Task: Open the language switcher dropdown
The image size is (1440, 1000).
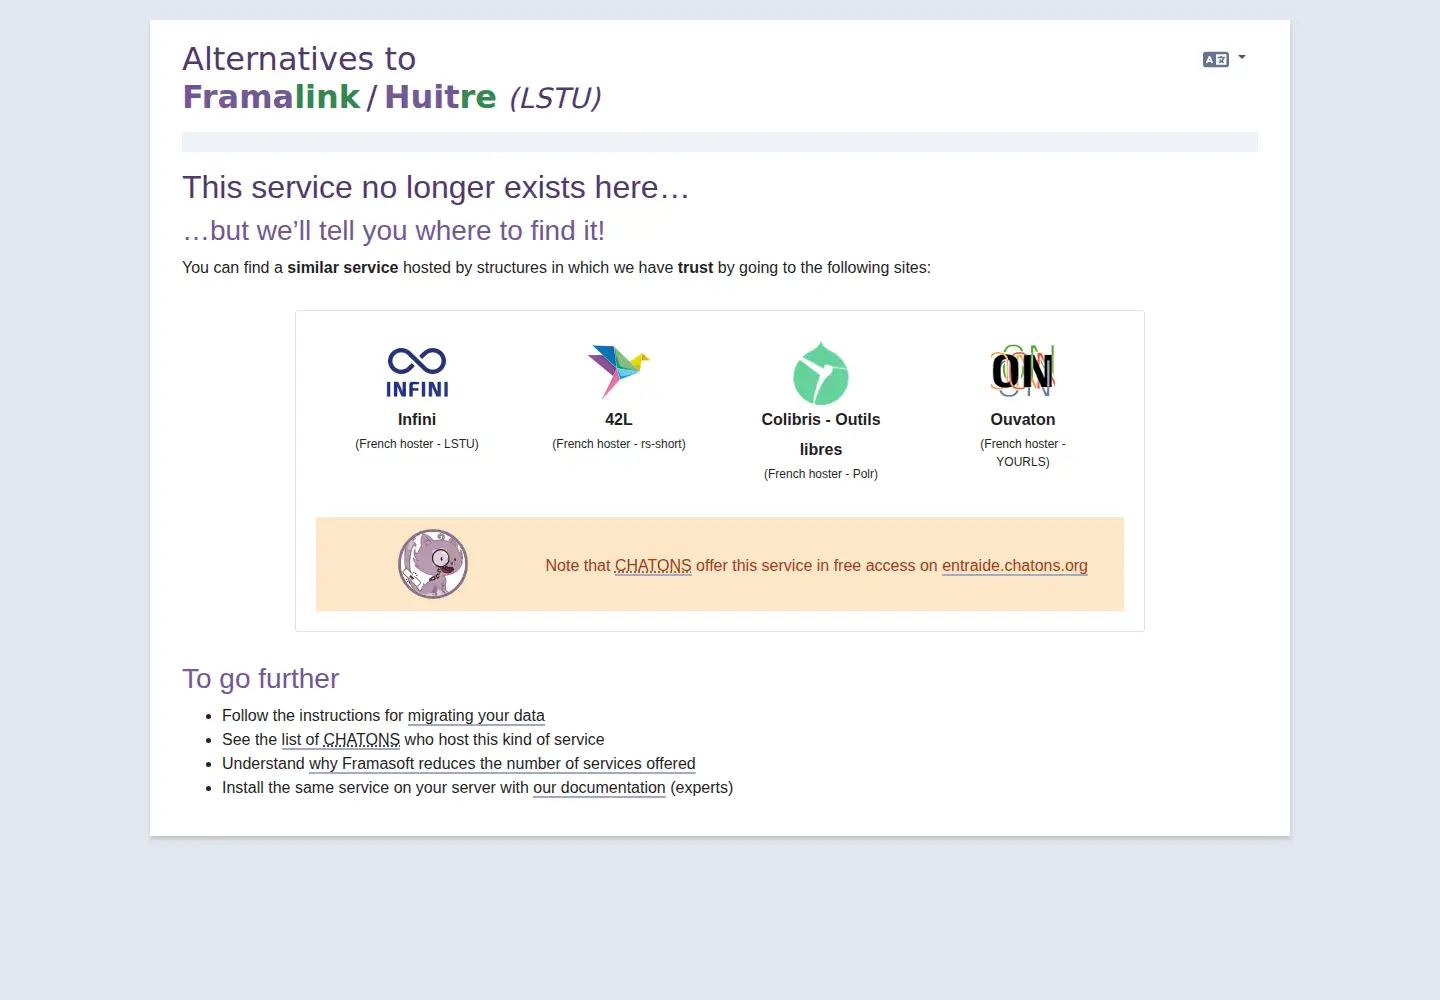Action: [x=1224, y=59]
